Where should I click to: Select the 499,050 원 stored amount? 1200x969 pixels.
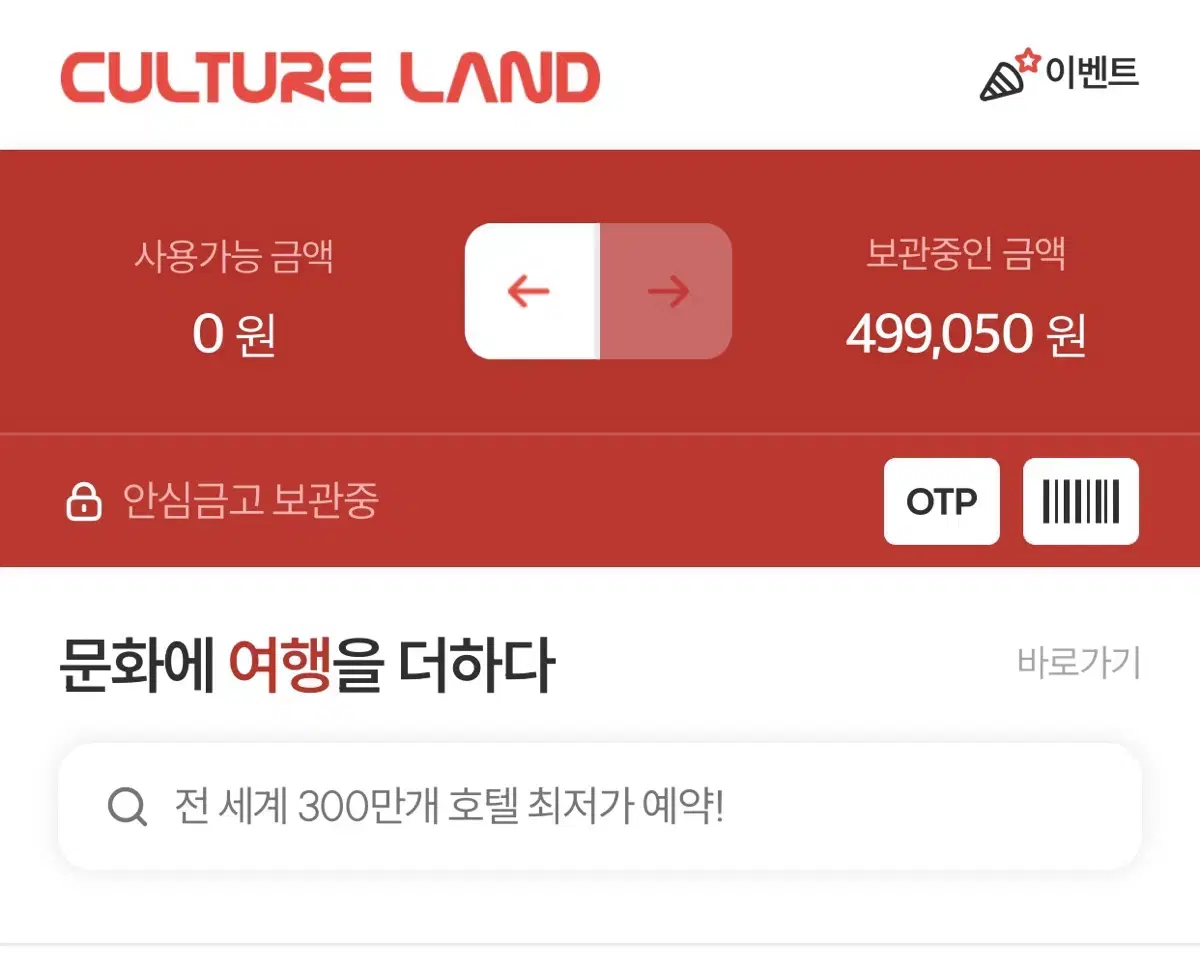[x=965, y=335]
